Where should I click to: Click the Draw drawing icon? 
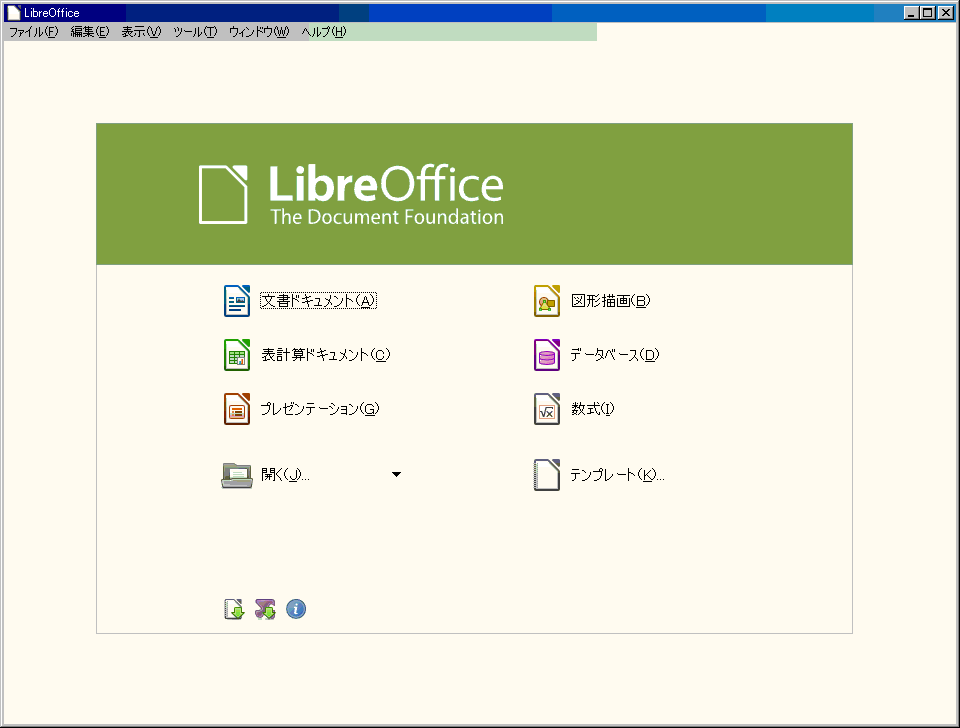(x=547, y=301)
